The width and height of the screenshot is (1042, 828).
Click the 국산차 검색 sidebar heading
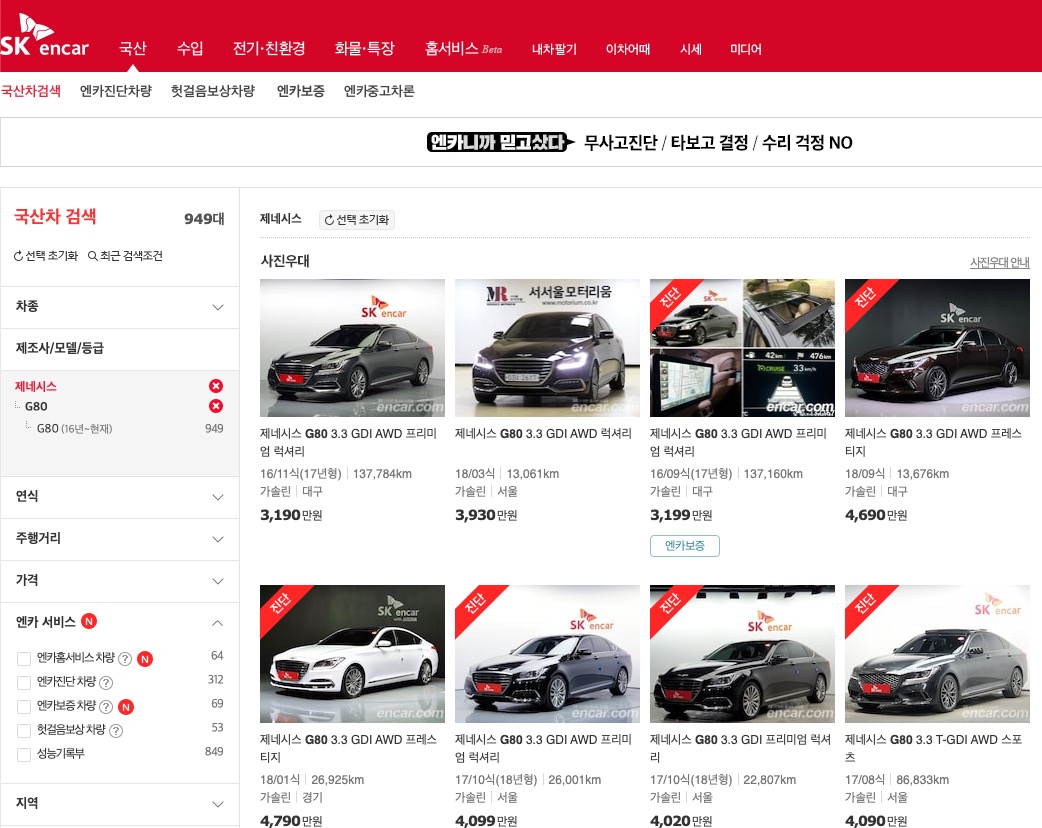(x=55, y=217)
